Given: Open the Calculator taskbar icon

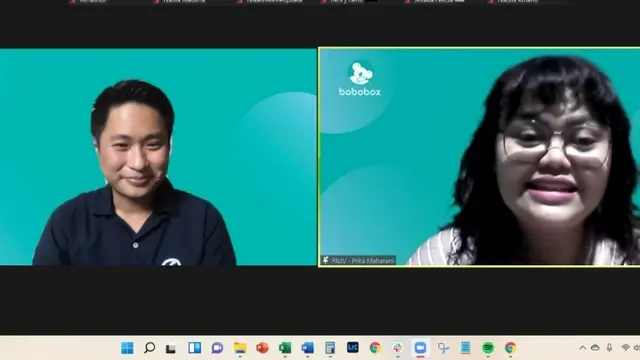Looking at the screenshot, I should 330,348.
